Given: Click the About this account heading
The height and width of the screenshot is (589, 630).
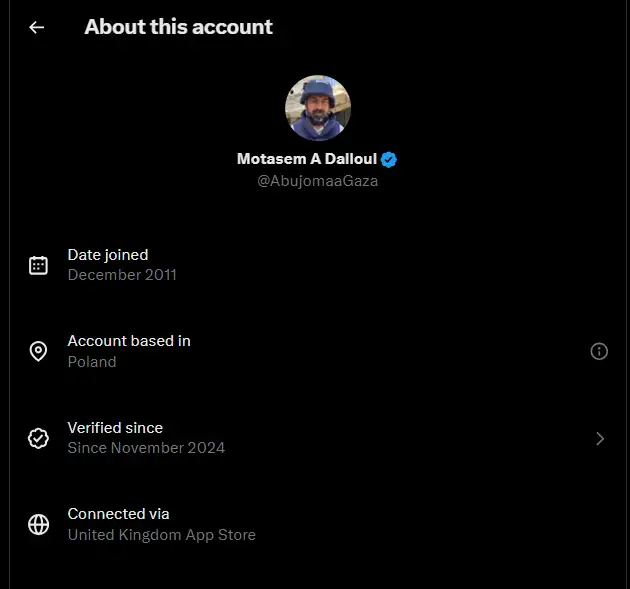Looking at the screenshot, I should 178,27.
